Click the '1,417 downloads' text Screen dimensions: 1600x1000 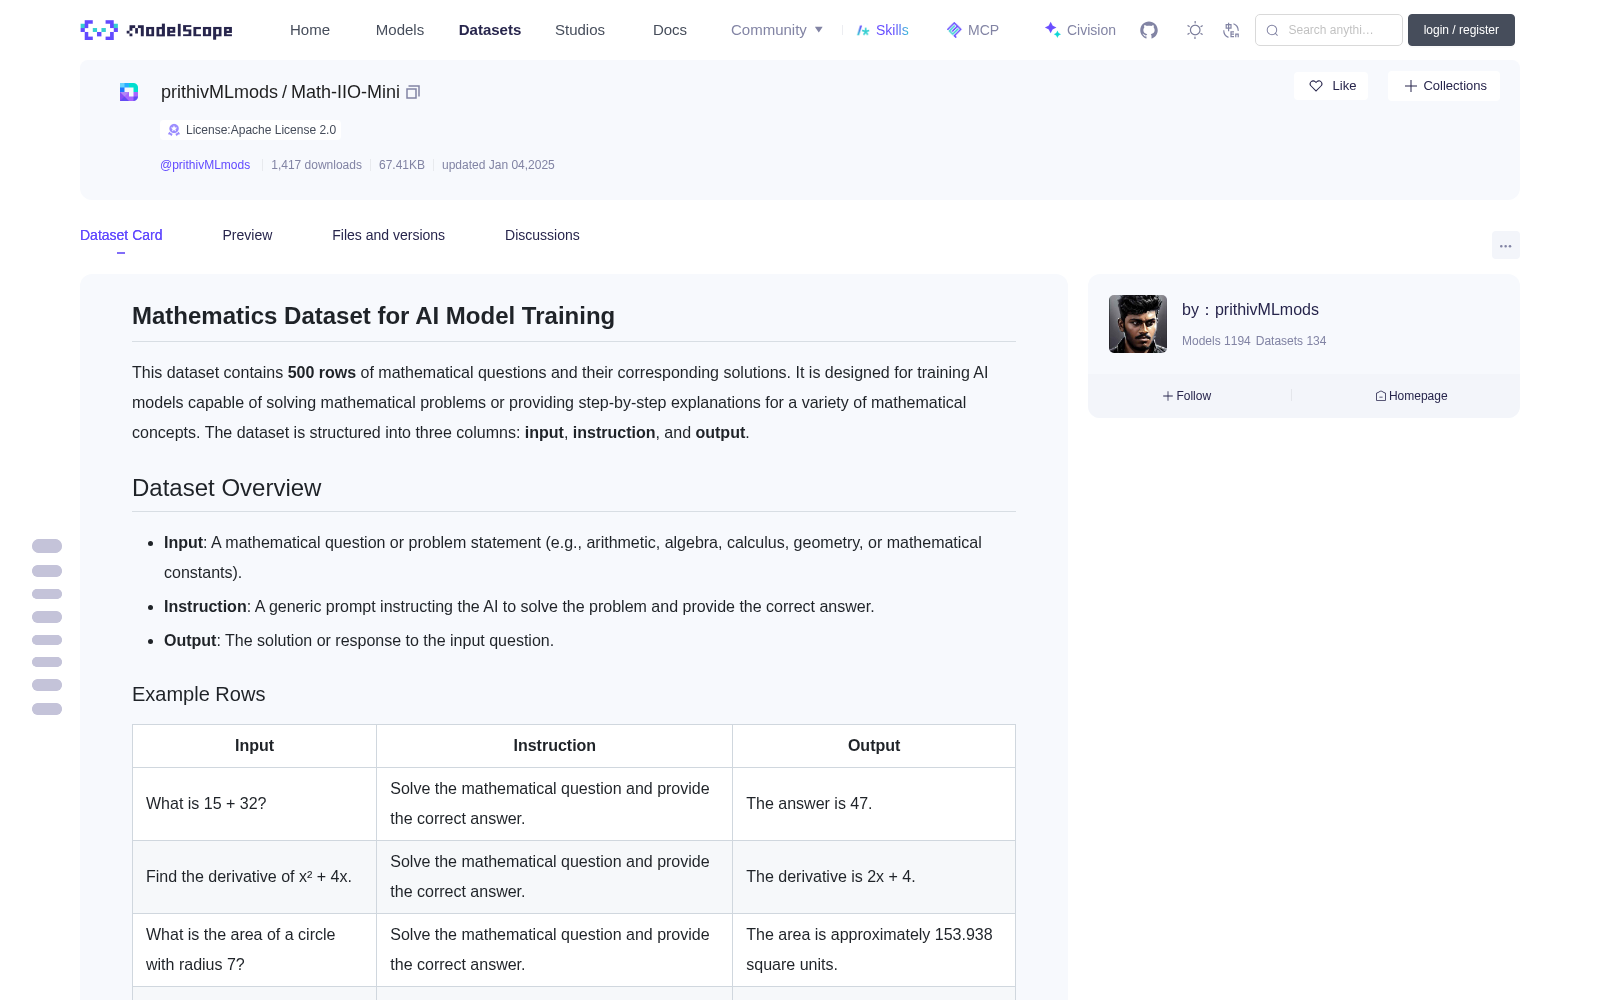[x=316, y=165]
